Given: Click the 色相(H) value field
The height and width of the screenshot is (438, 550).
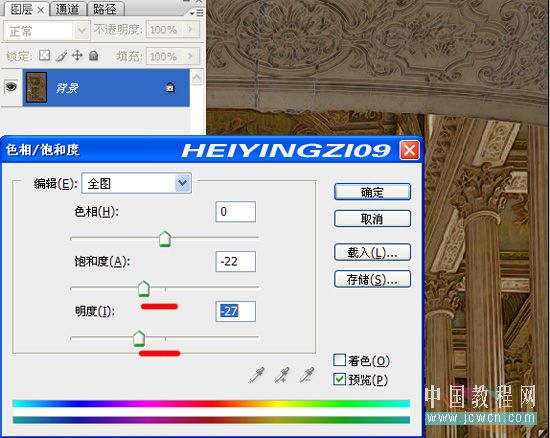Looking at the screenshot, I should [x=235, y=211].
